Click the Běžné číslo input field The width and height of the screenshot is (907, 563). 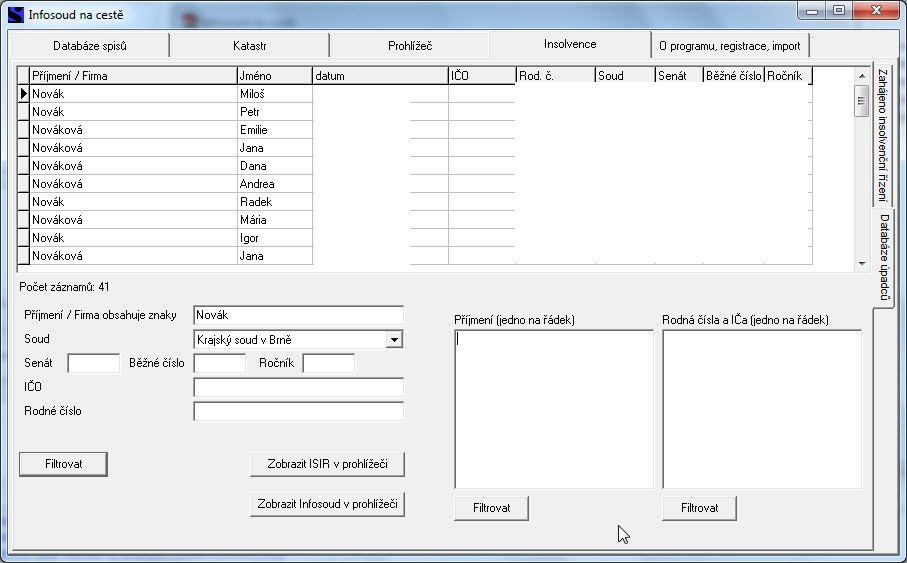pos(220,363)
